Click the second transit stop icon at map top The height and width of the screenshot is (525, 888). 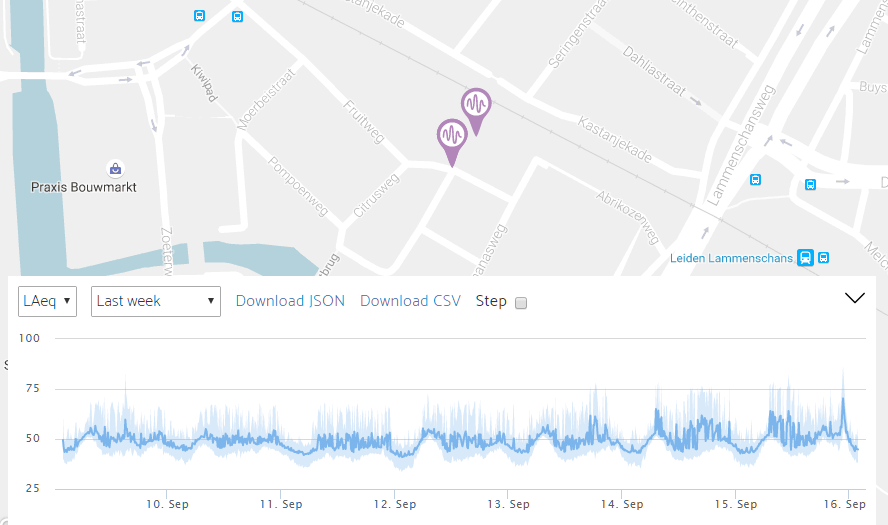(x=237, y=16)
